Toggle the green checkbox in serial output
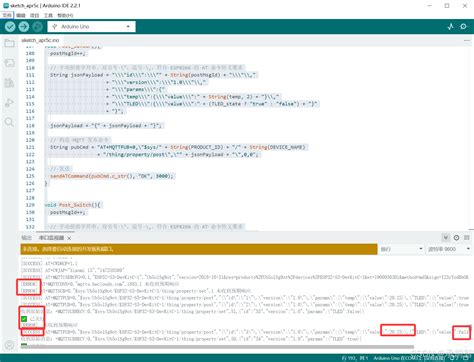 (24, 319)
